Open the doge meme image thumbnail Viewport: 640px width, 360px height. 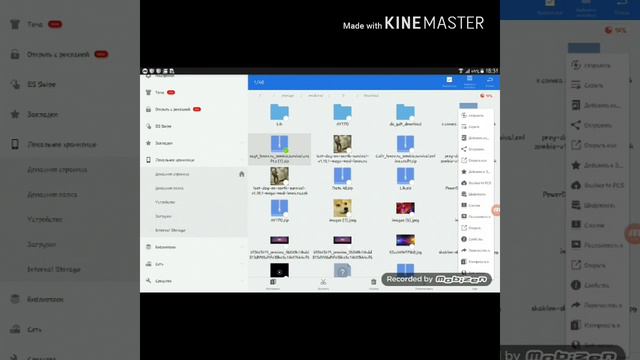pyautogui.click(x=342, y=208)
